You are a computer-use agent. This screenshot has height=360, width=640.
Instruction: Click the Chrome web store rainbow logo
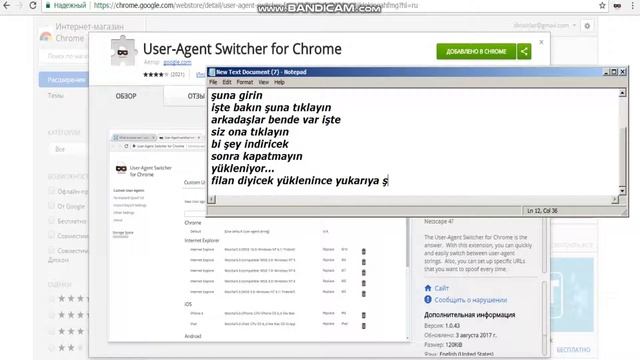click(x=46, y=37)
